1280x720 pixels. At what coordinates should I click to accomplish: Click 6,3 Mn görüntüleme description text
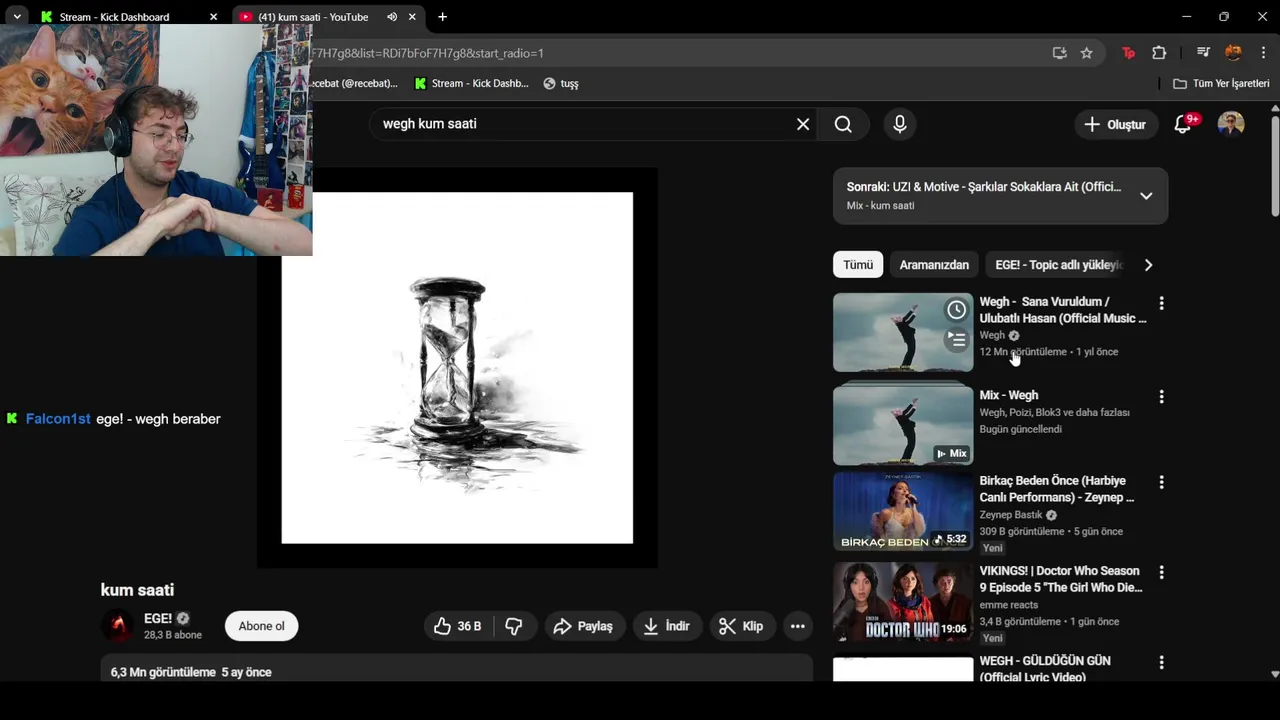pyautogui.click(x=163, y=672)
